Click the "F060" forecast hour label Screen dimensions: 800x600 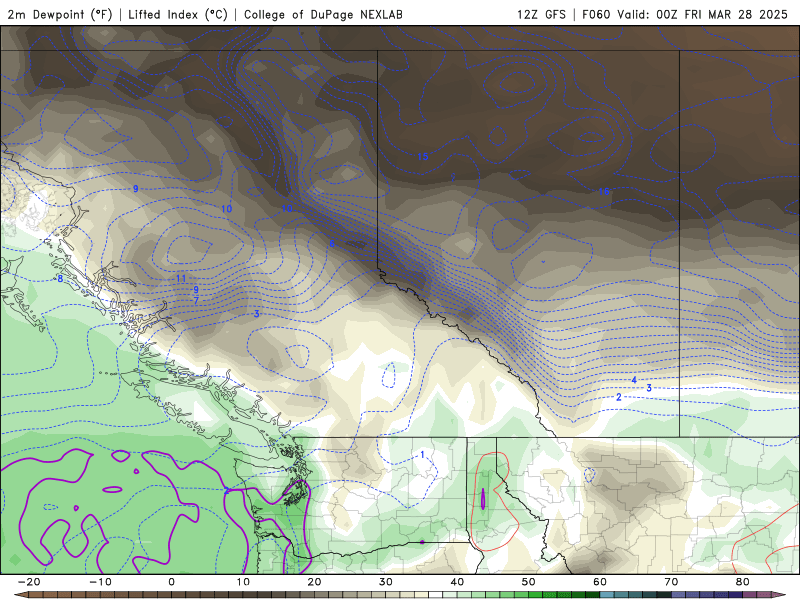click(x=596, y=15)
